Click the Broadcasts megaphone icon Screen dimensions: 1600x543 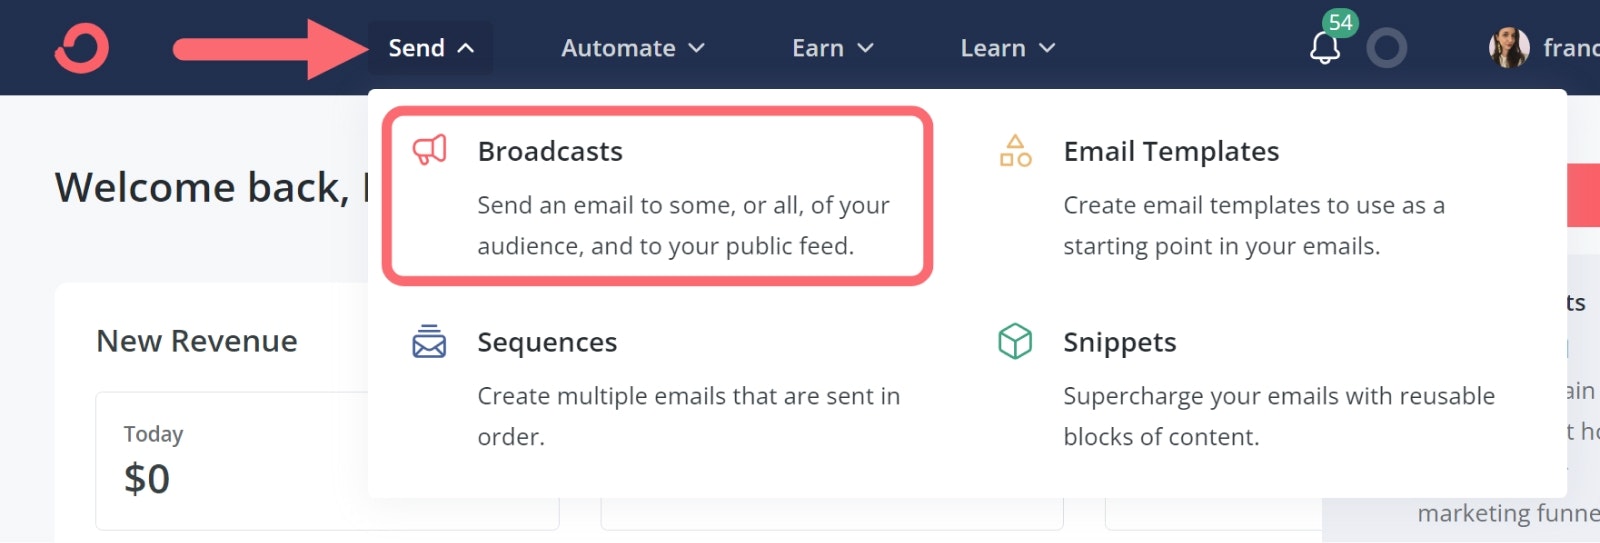(430, 151)
